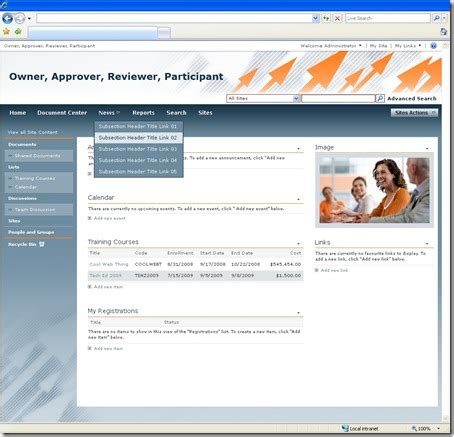Click the Home page toolbar icon
This screenshot has height=437, width=454.
pos(443,32)
